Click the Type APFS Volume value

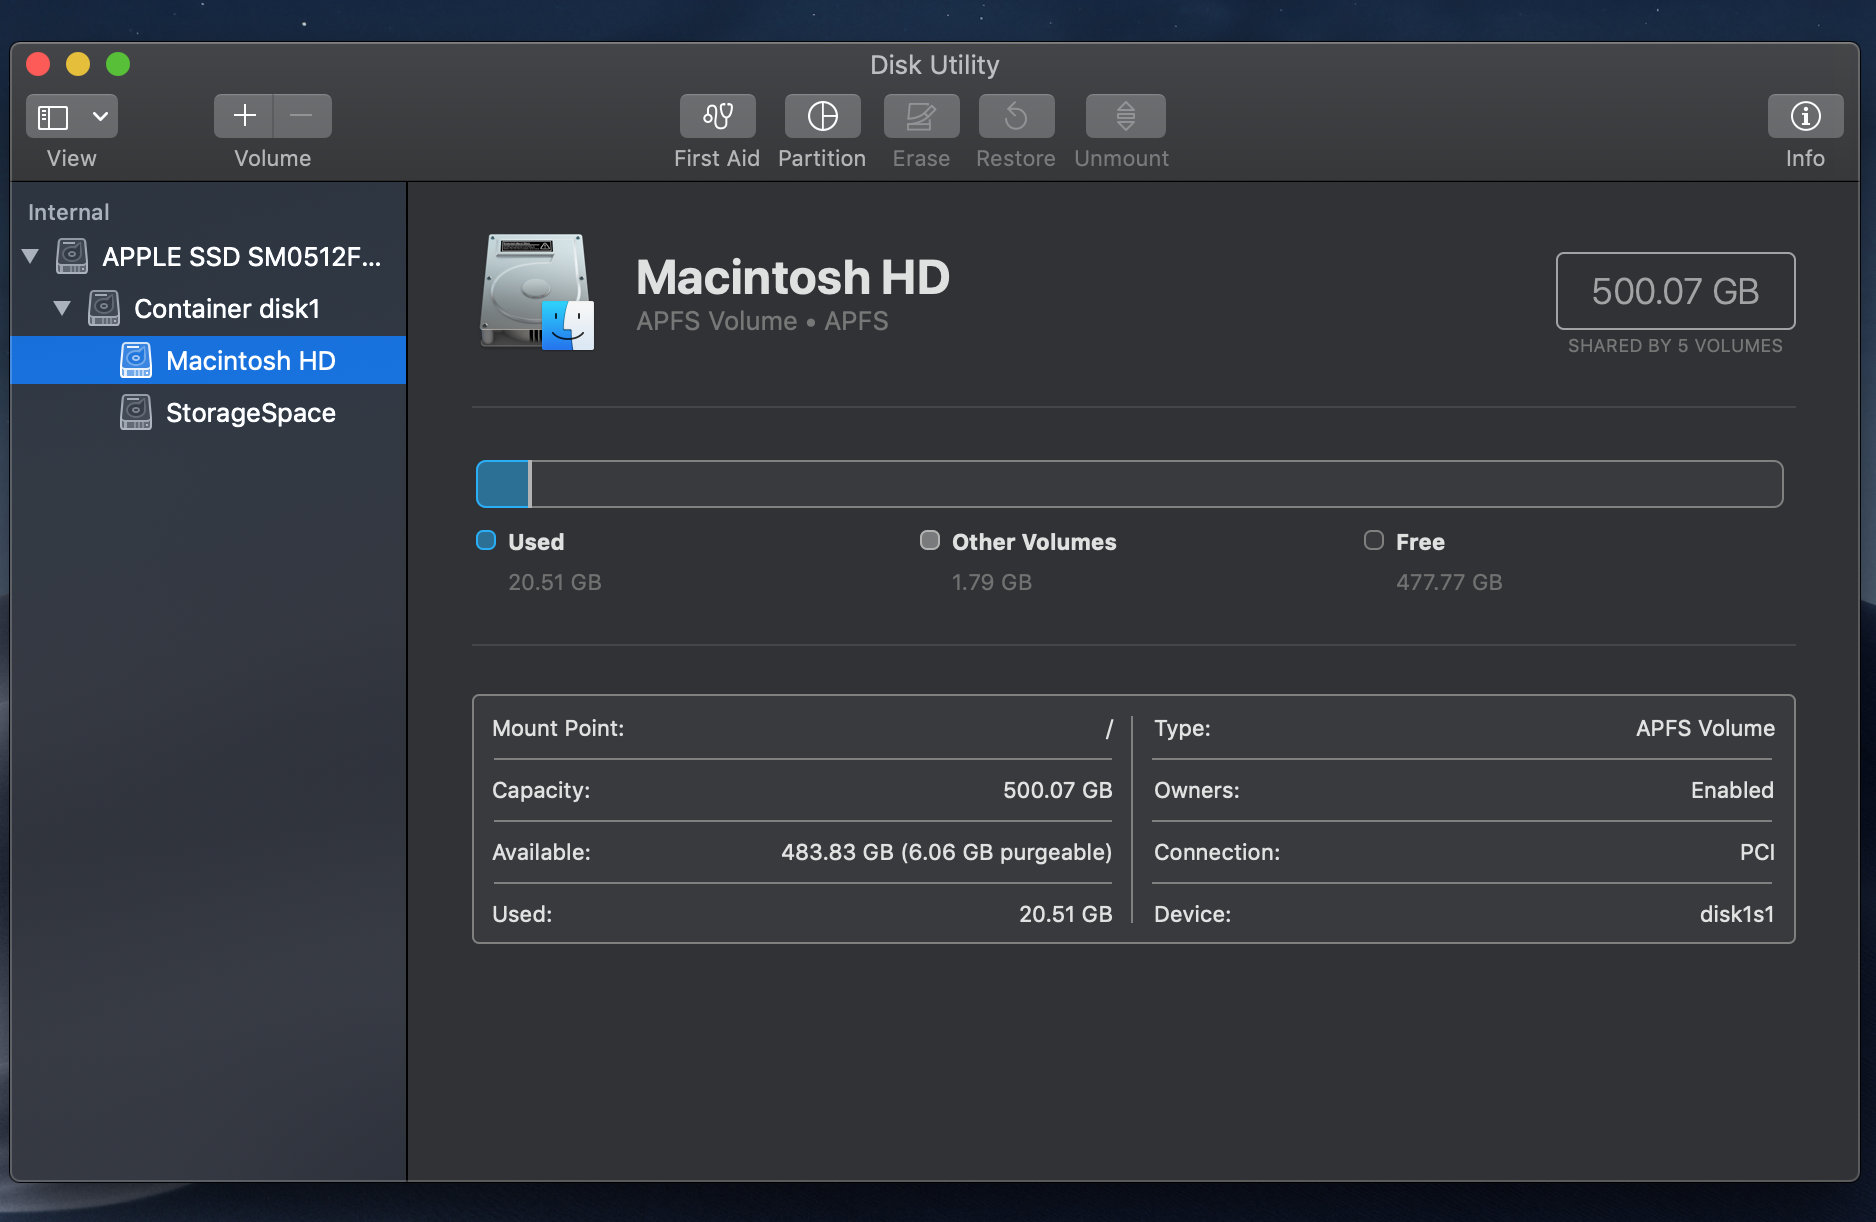pyautogui.click(x=1705, y=728)
